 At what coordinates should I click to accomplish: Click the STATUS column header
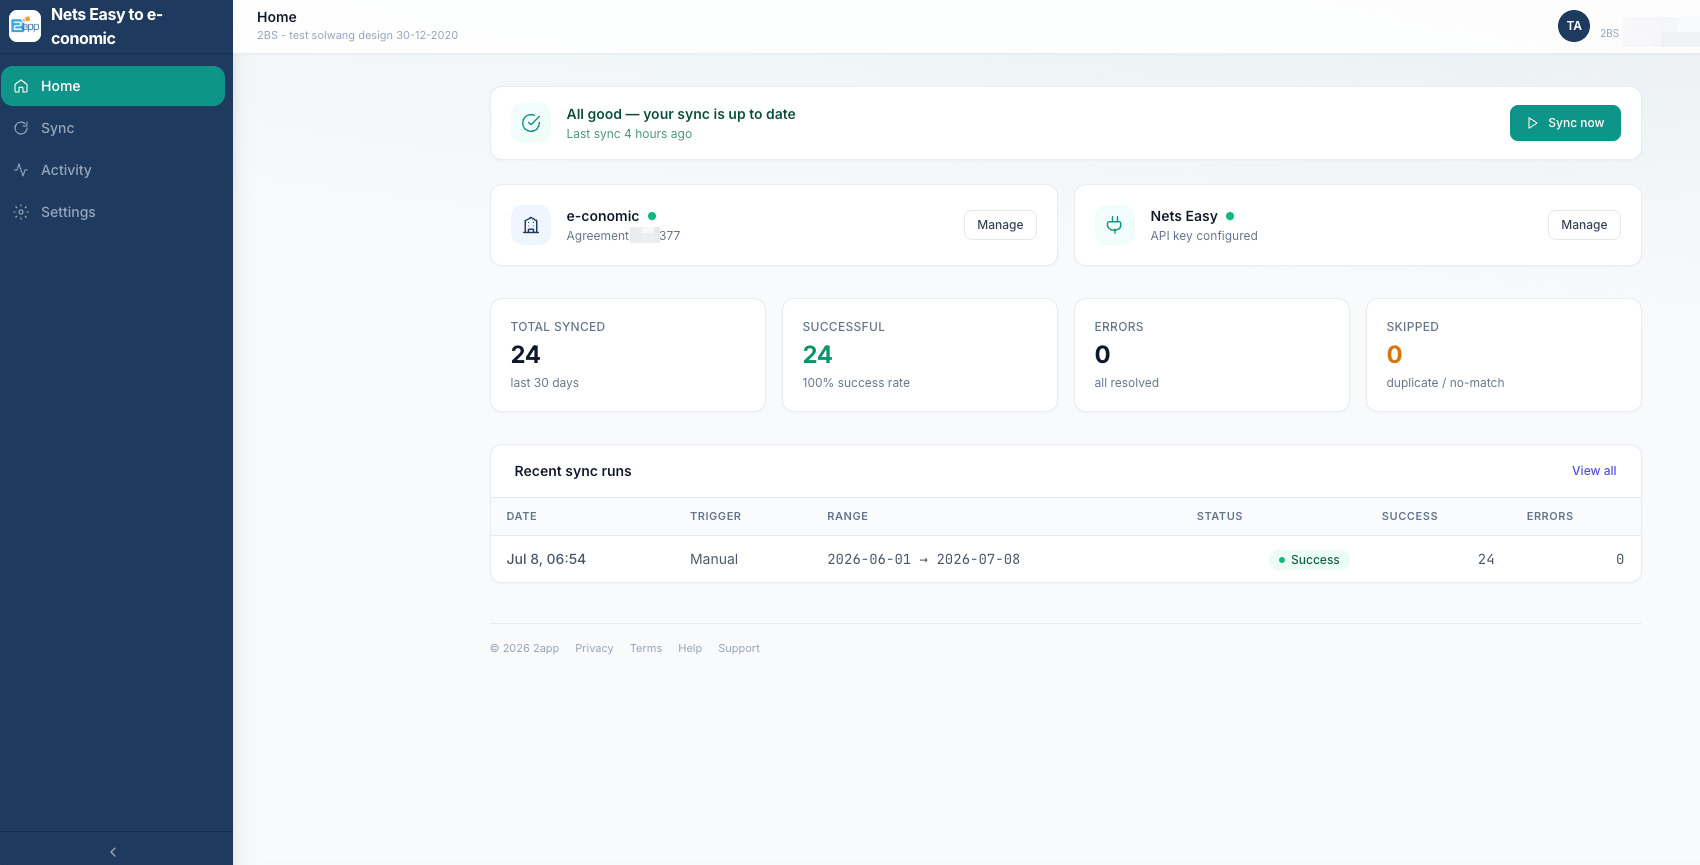click(x=1220, y=517)
